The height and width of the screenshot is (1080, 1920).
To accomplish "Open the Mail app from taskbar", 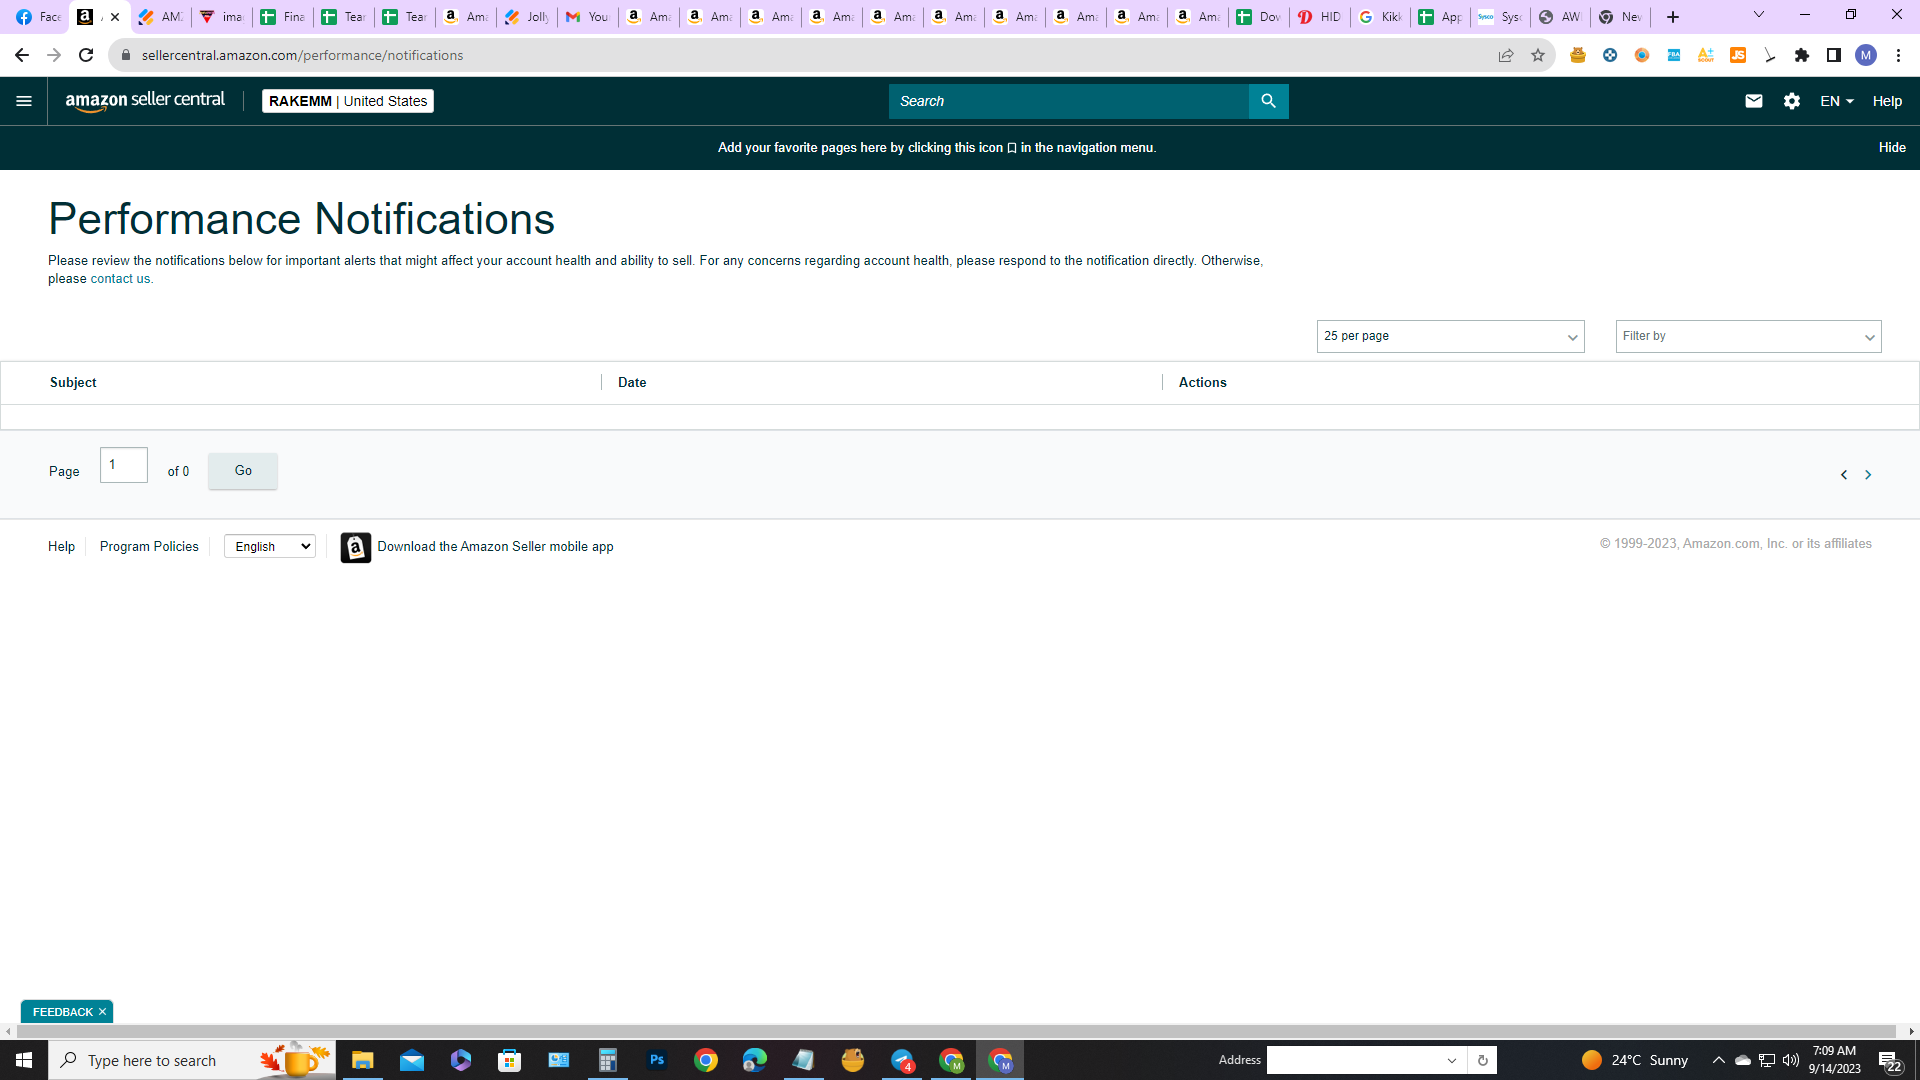I will click(411, 1060).
